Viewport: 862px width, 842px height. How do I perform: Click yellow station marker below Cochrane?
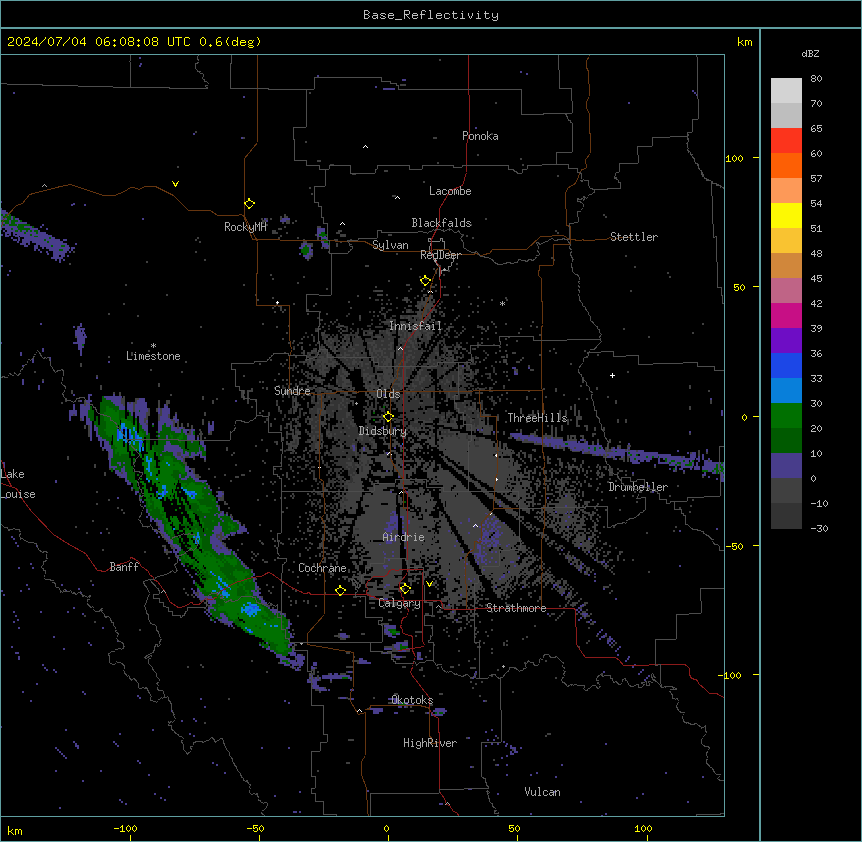pos(340,591)
